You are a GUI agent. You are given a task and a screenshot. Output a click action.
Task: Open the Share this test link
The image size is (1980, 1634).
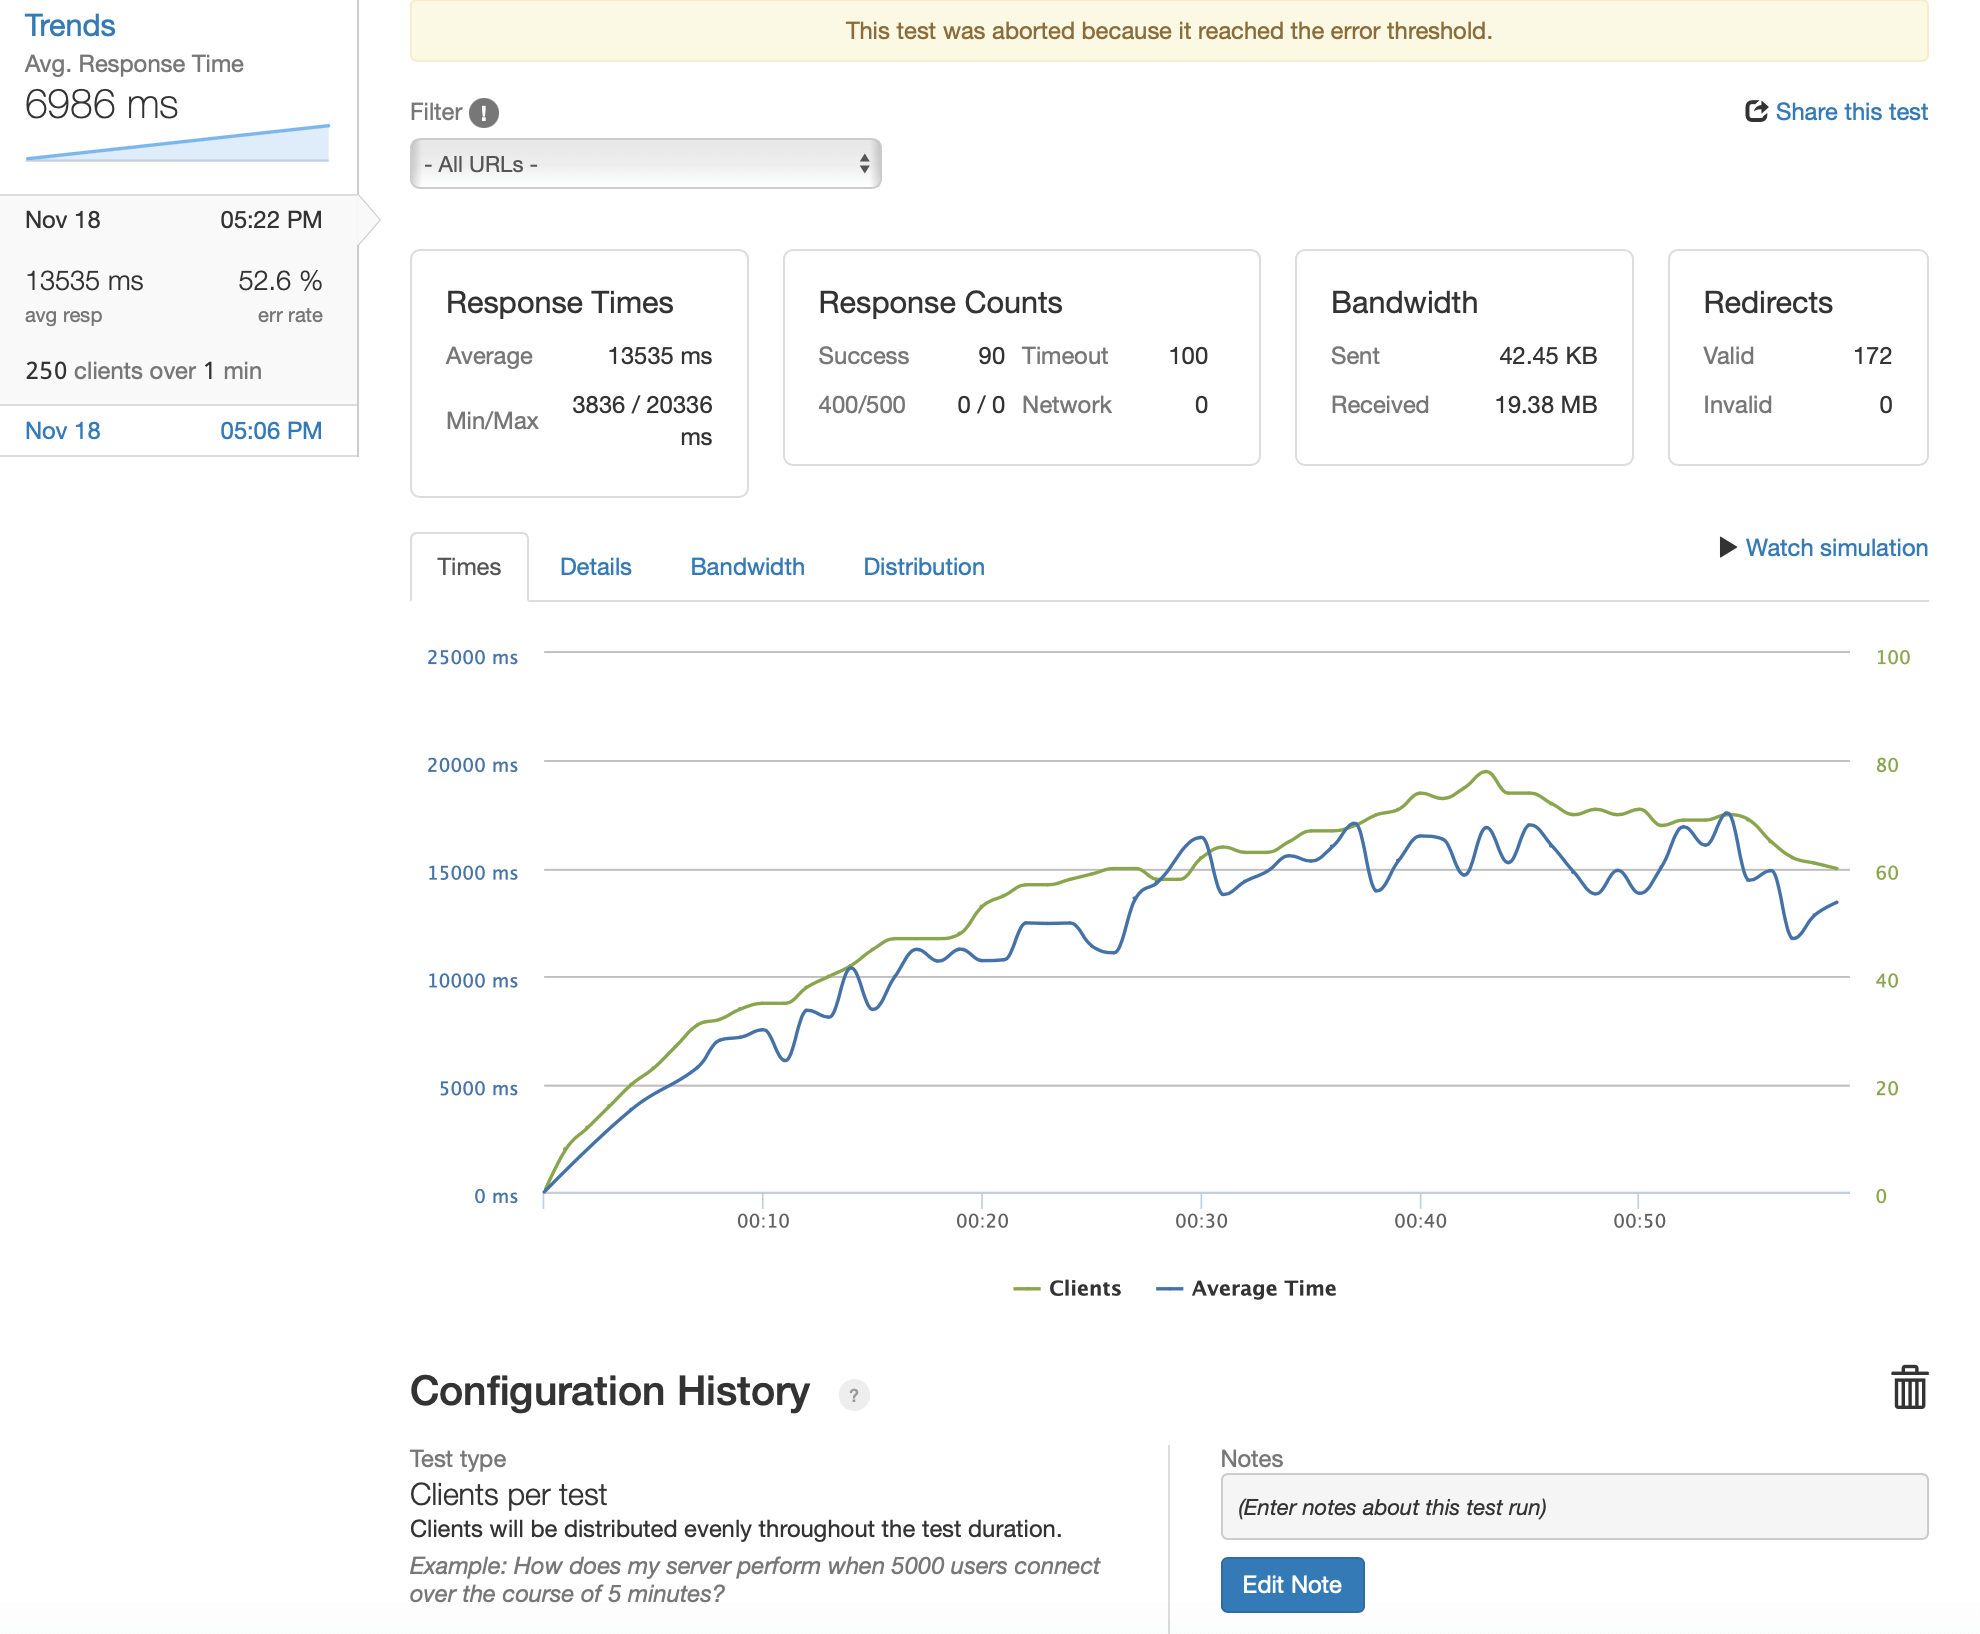(1851, 112)
